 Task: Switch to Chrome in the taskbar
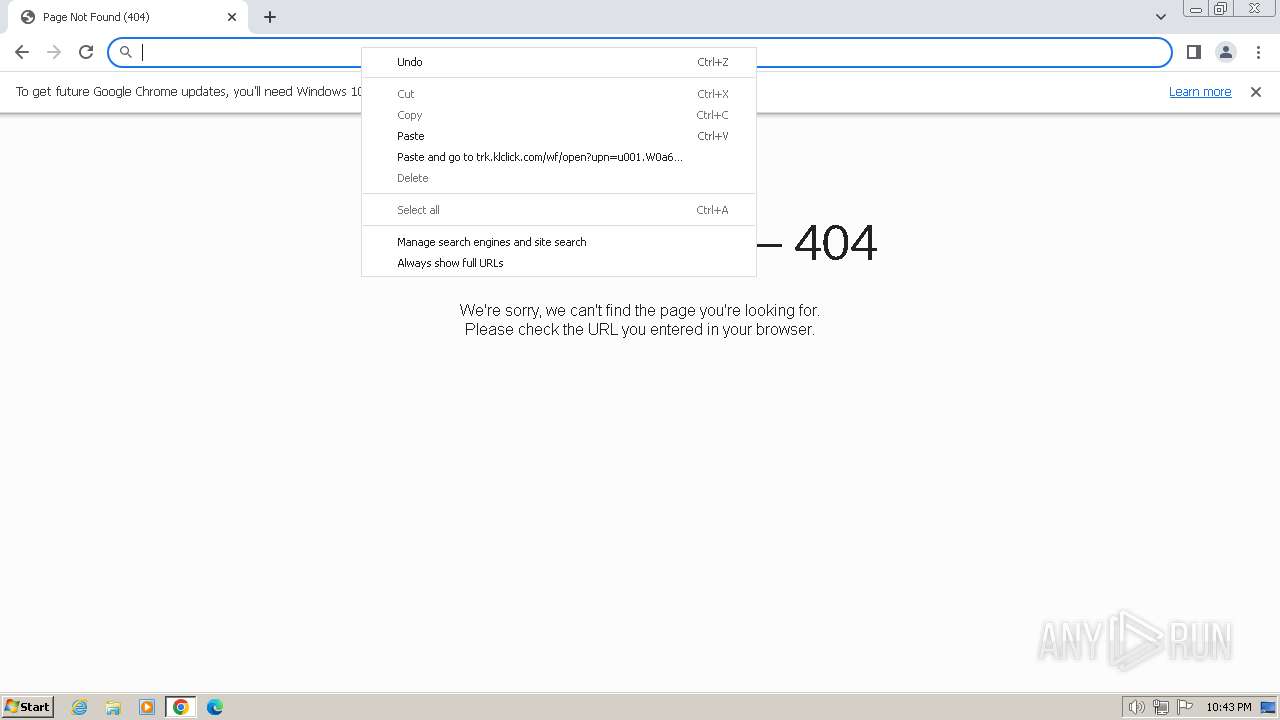point(181,707)
